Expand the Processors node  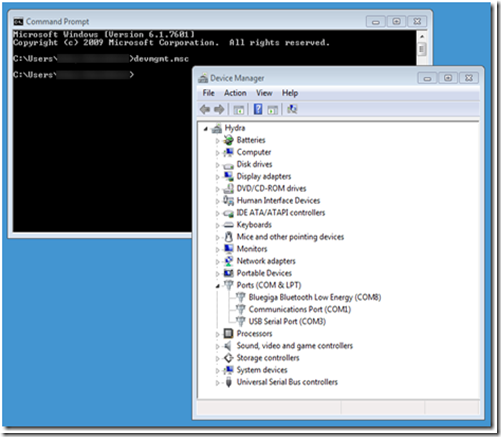coord(217,334)
